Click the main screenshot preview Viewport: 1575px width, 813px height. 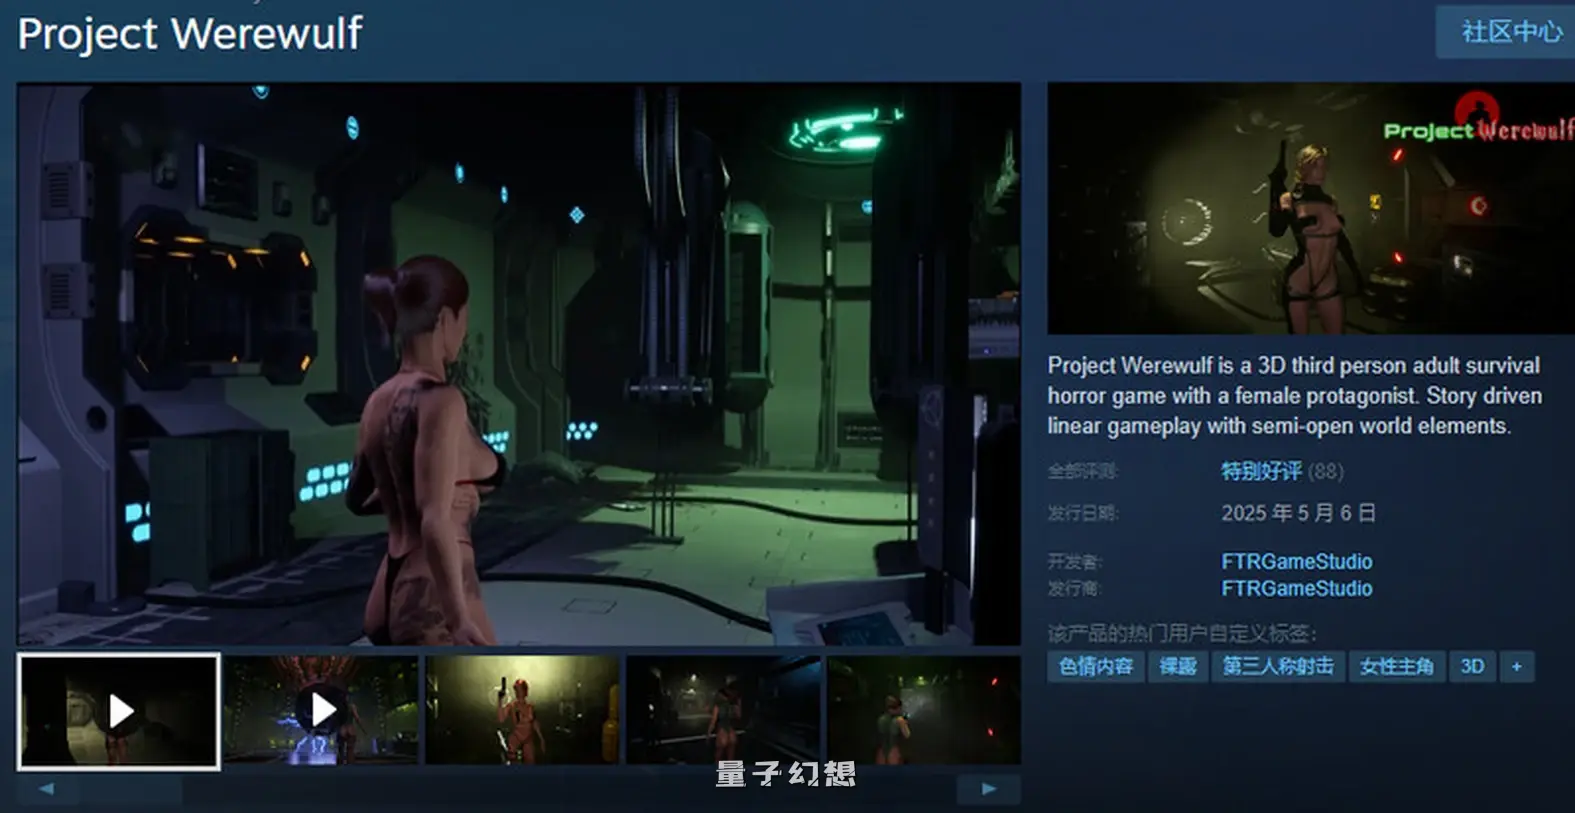(519, 364)
